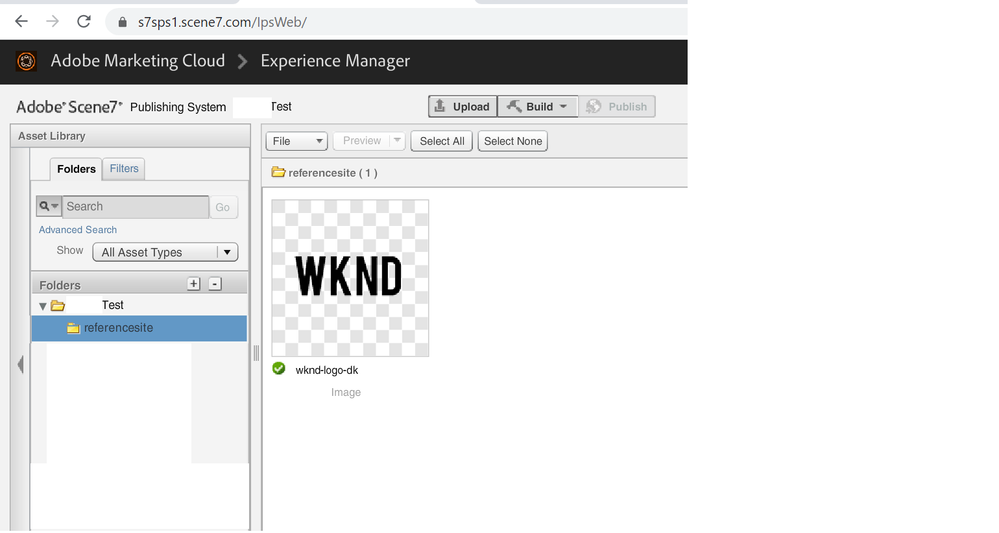The height and width of the screenshot is (533, 999).
Task: Collapse the Asset Library panel arrow
Action: coord(20,365)
